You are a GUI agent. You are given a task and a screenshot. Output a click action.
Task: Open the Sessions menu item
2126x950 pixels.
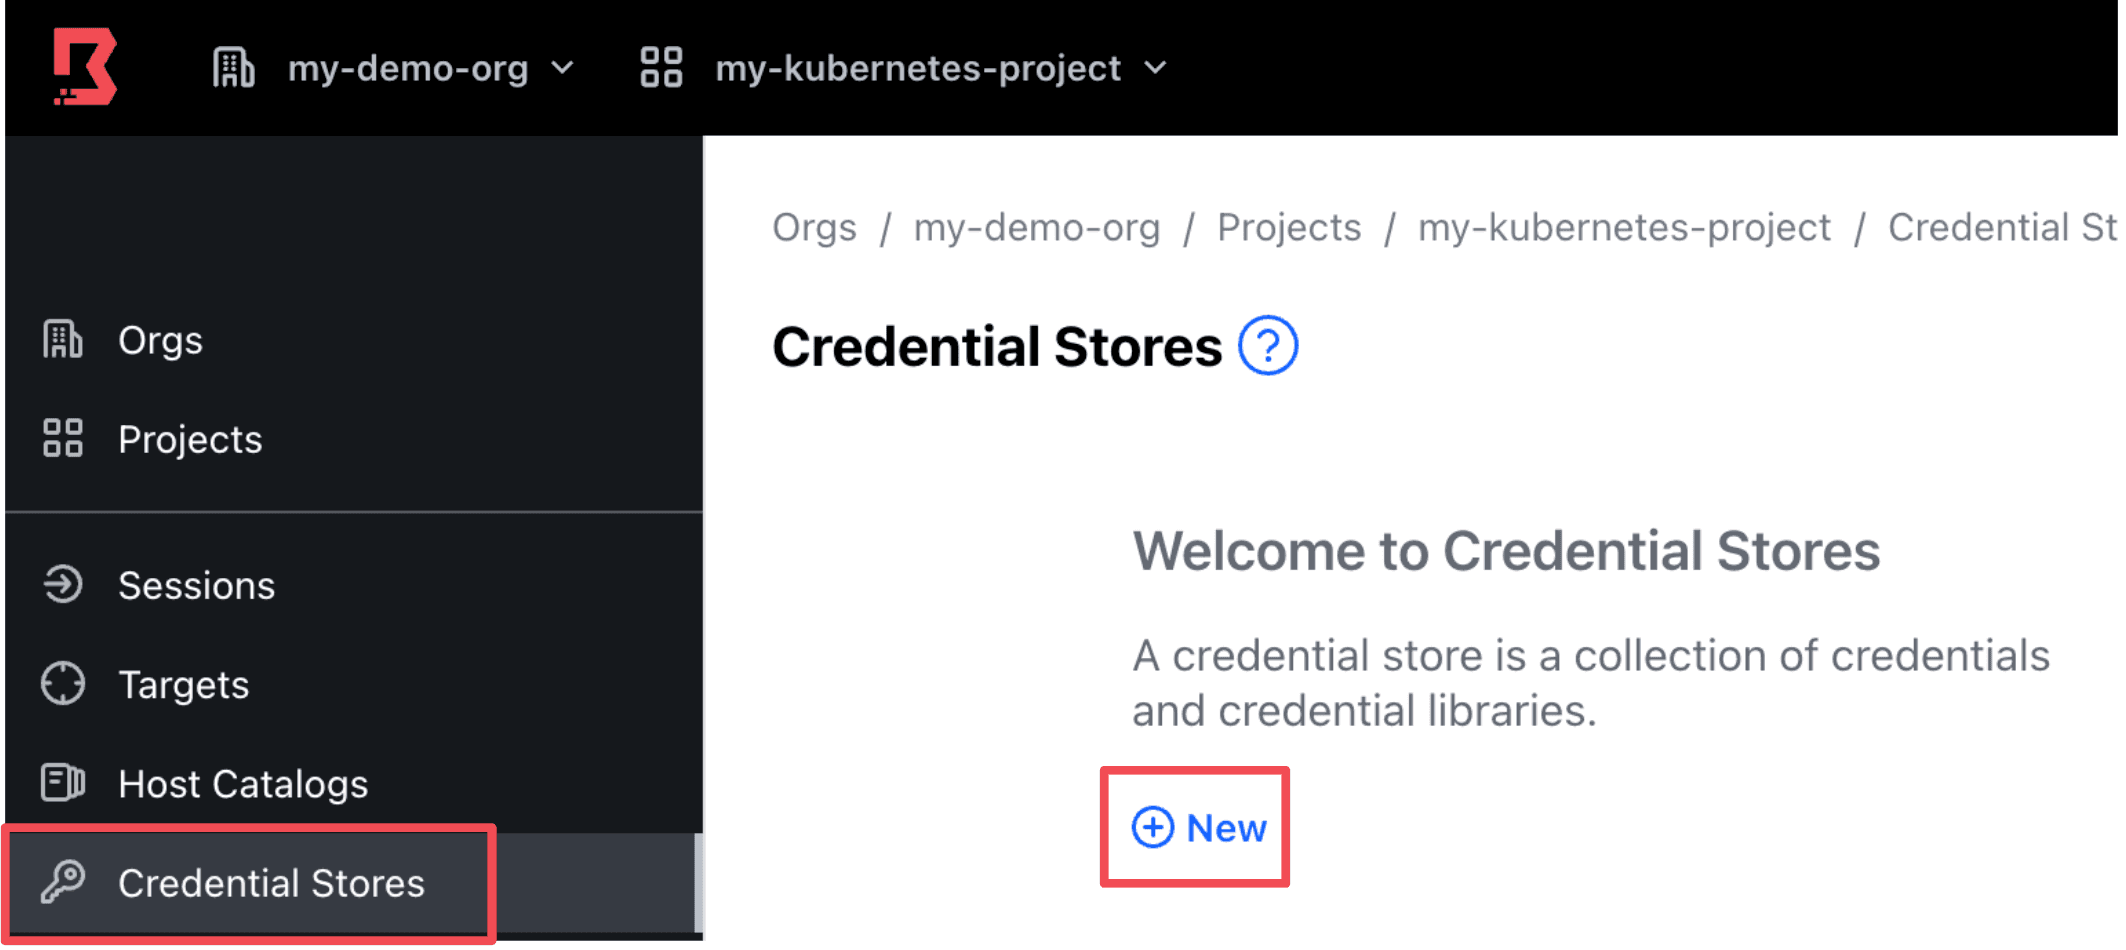click(x=196, y=586)
